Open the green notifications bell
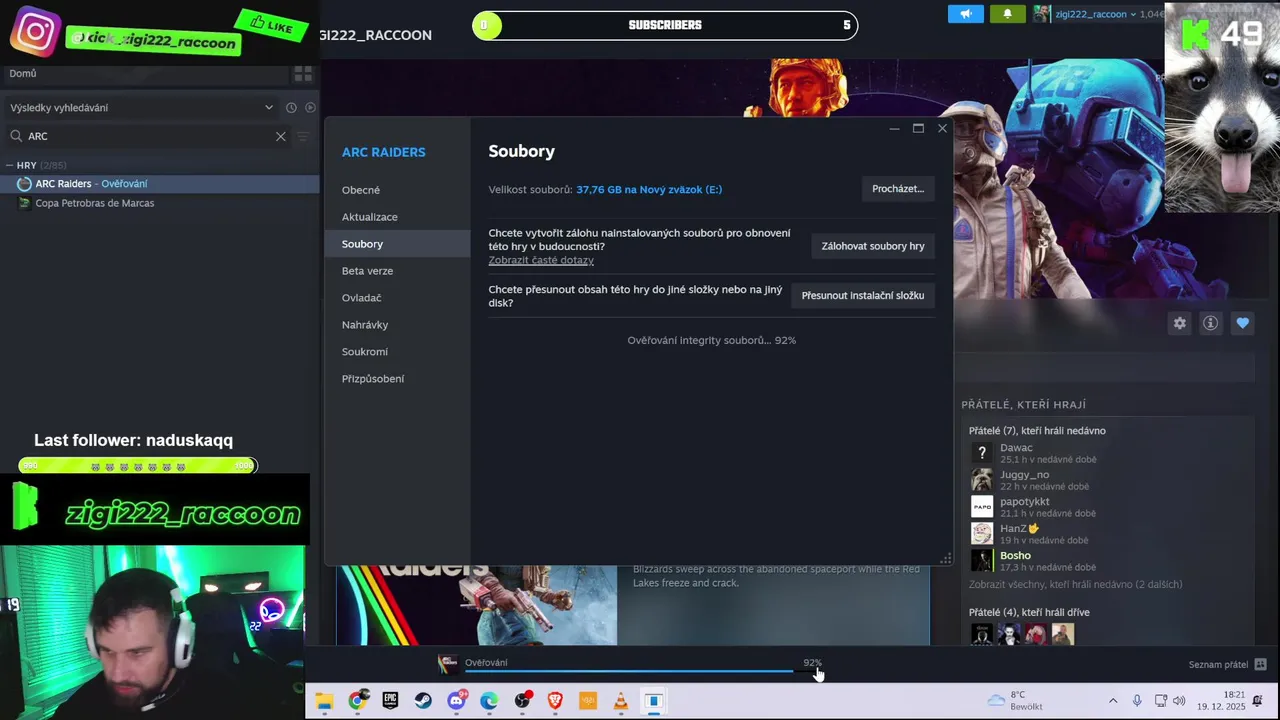Image resolution: width=1280 pixels, height=720 pixels. point(1007,14)
